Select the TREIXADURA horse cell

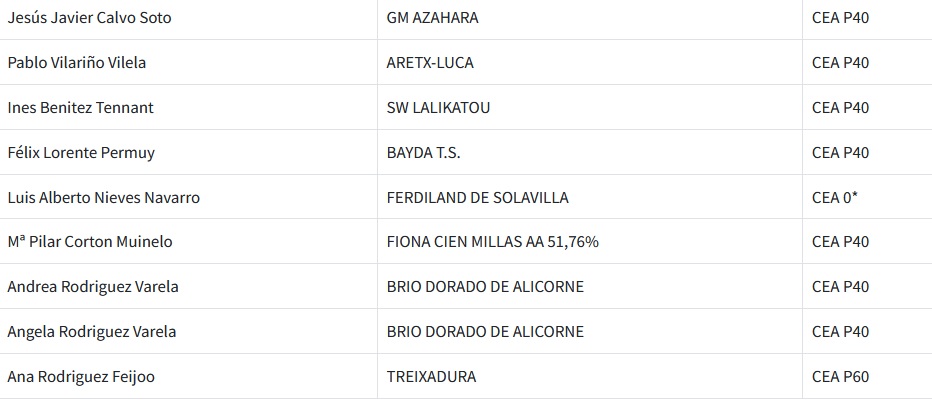(x=431, y=377)
